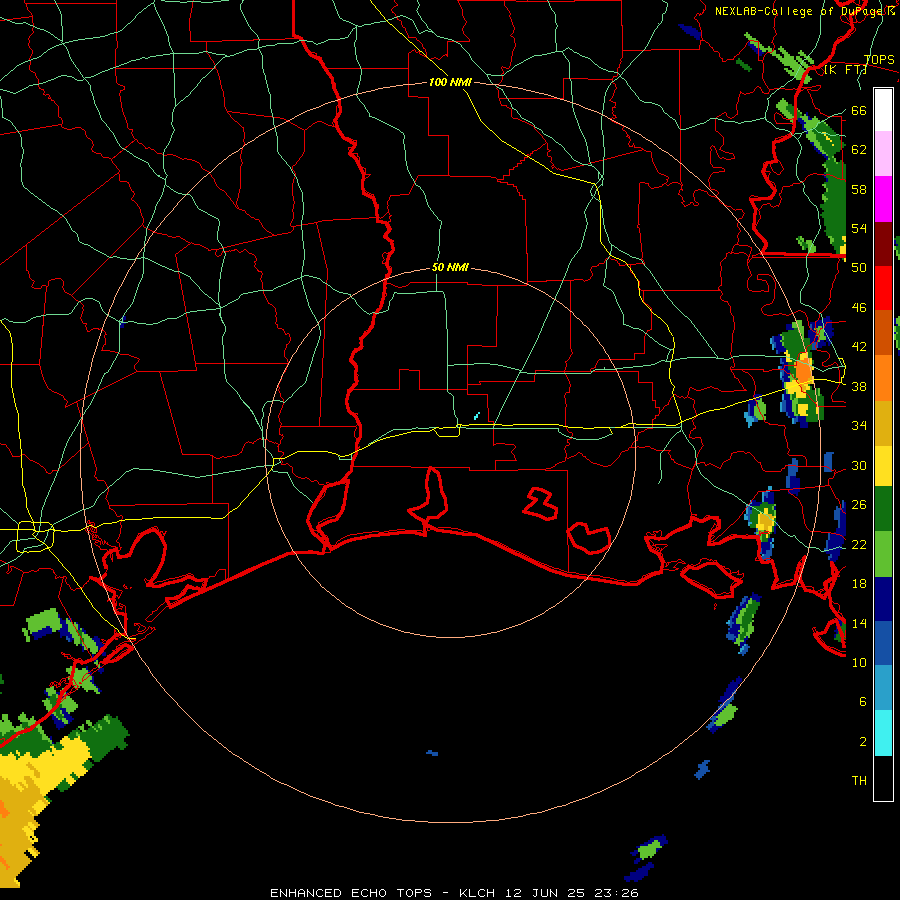Image resolution: width=900 pixels, height=900 pixels.
Task: Select the magenta 58 kft legend swatch
Action: click(x=883, y=199)
